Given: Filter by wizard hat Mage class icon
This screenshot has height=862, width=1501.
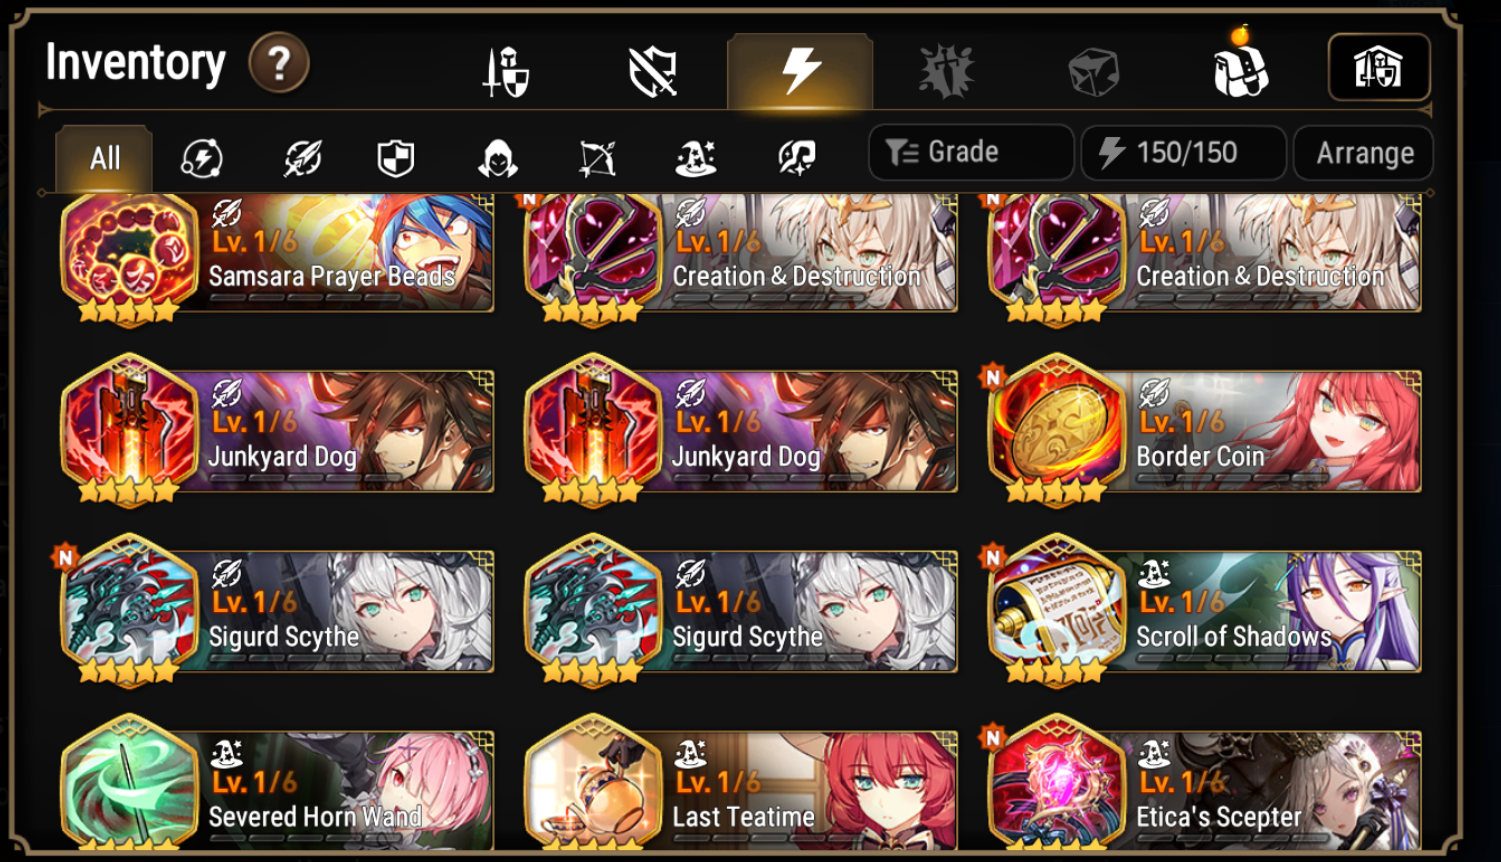Looking at the screenshot, I should click(696, 158).
